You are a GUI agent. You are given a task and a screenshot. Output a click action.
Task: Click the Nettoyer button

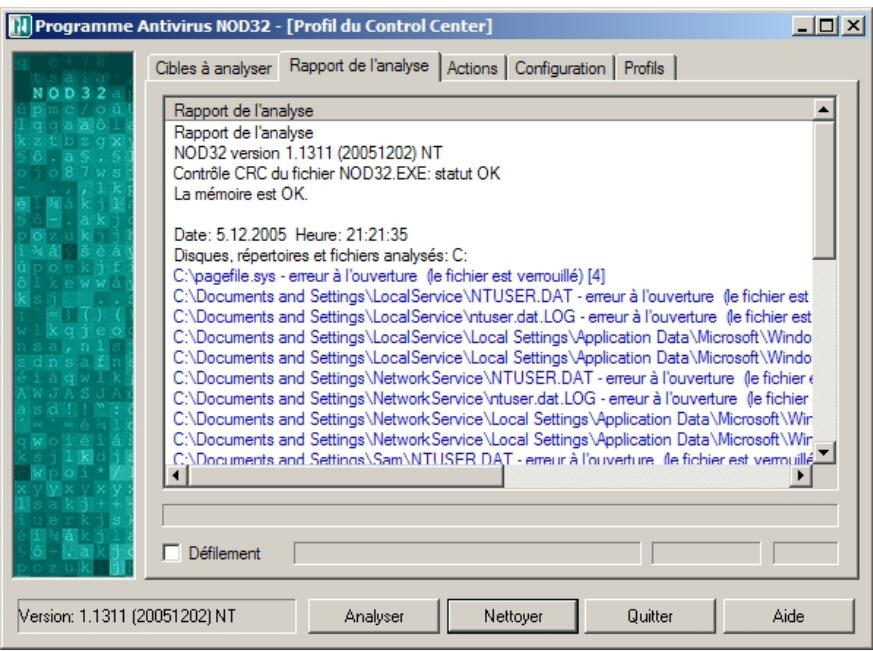tap(513, 616)
